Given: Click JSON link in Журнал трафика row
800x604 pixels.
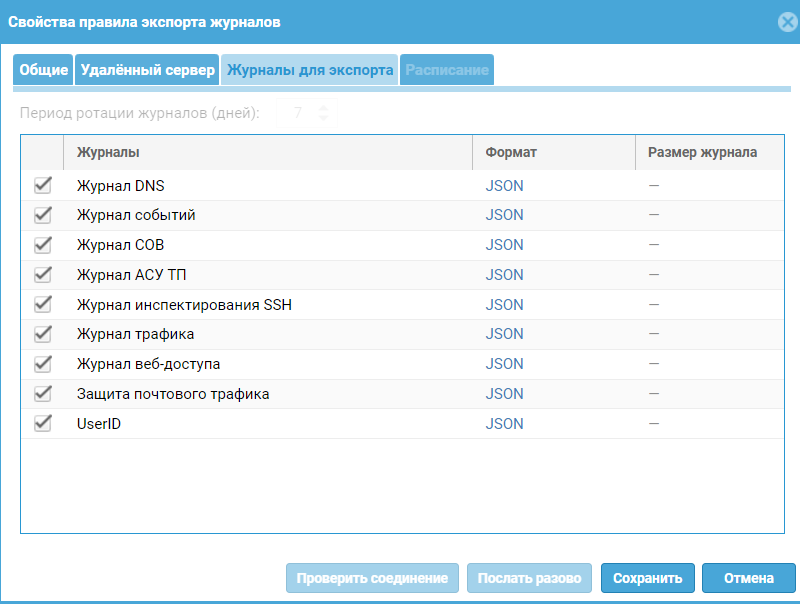Looking at the screenshot, I should click(503, 334).
